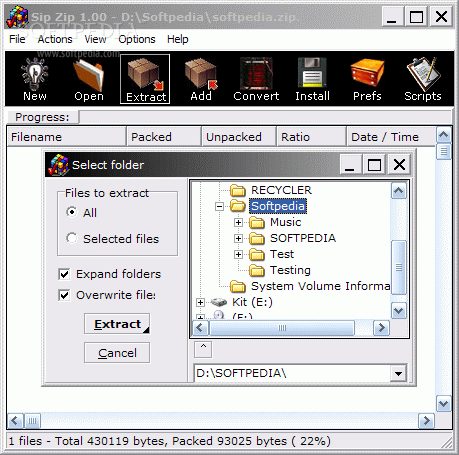Click the Scripts clipboard icon

(423, 74)
